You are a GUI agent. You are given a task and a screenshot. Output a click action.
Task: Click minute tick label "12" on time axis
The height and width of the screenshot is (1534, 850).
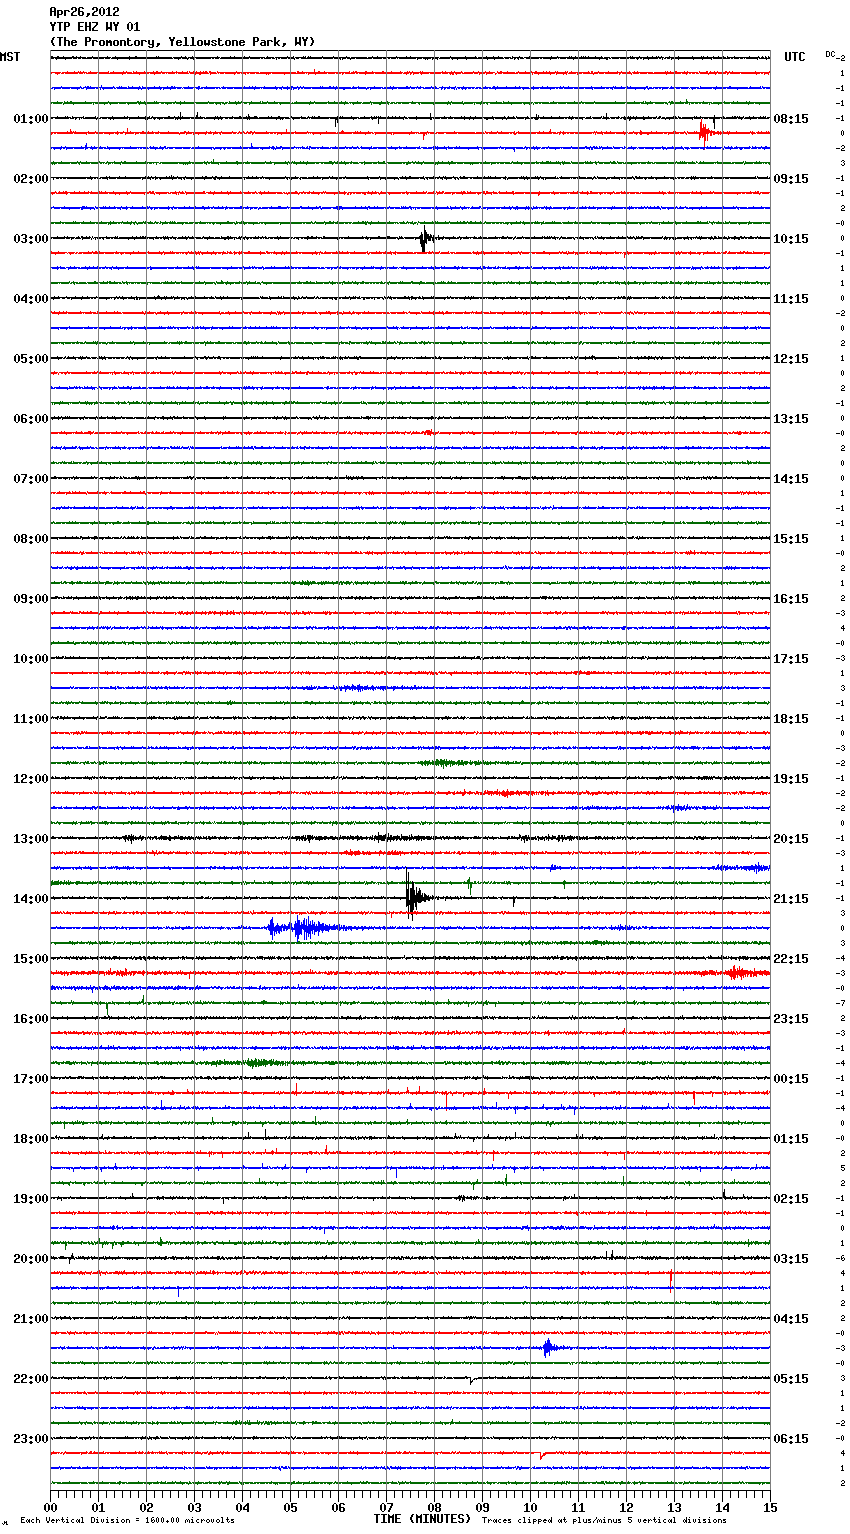tap(626, 1507)
